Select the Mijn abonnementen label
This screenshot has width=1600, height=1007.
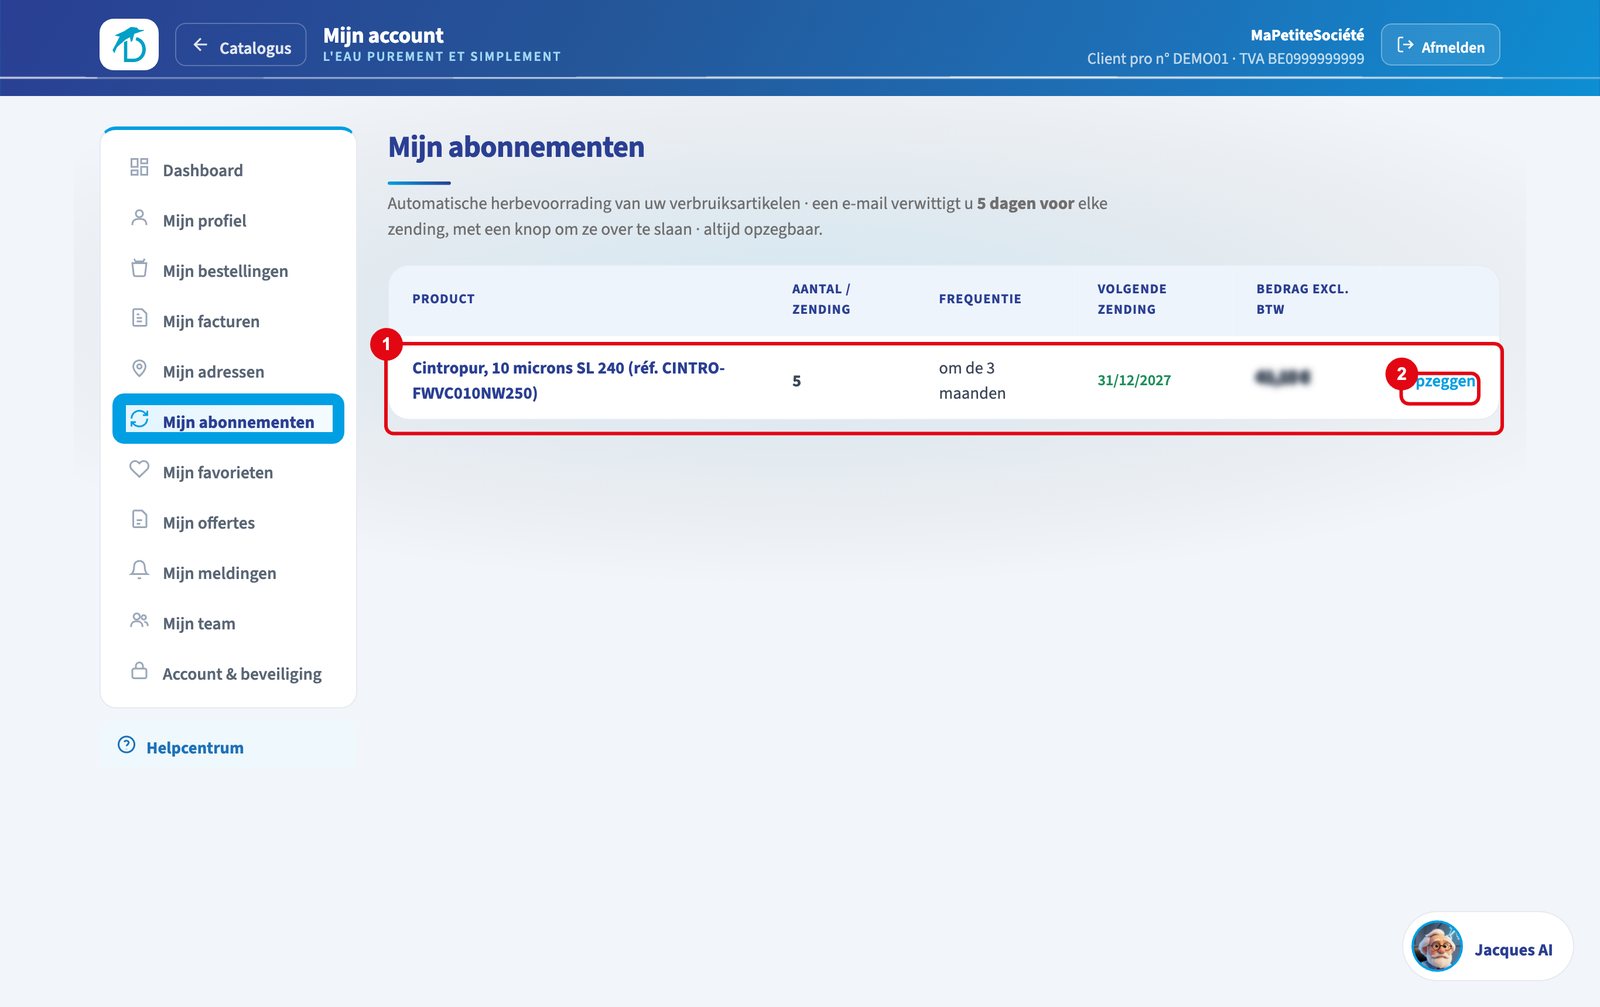238,422
